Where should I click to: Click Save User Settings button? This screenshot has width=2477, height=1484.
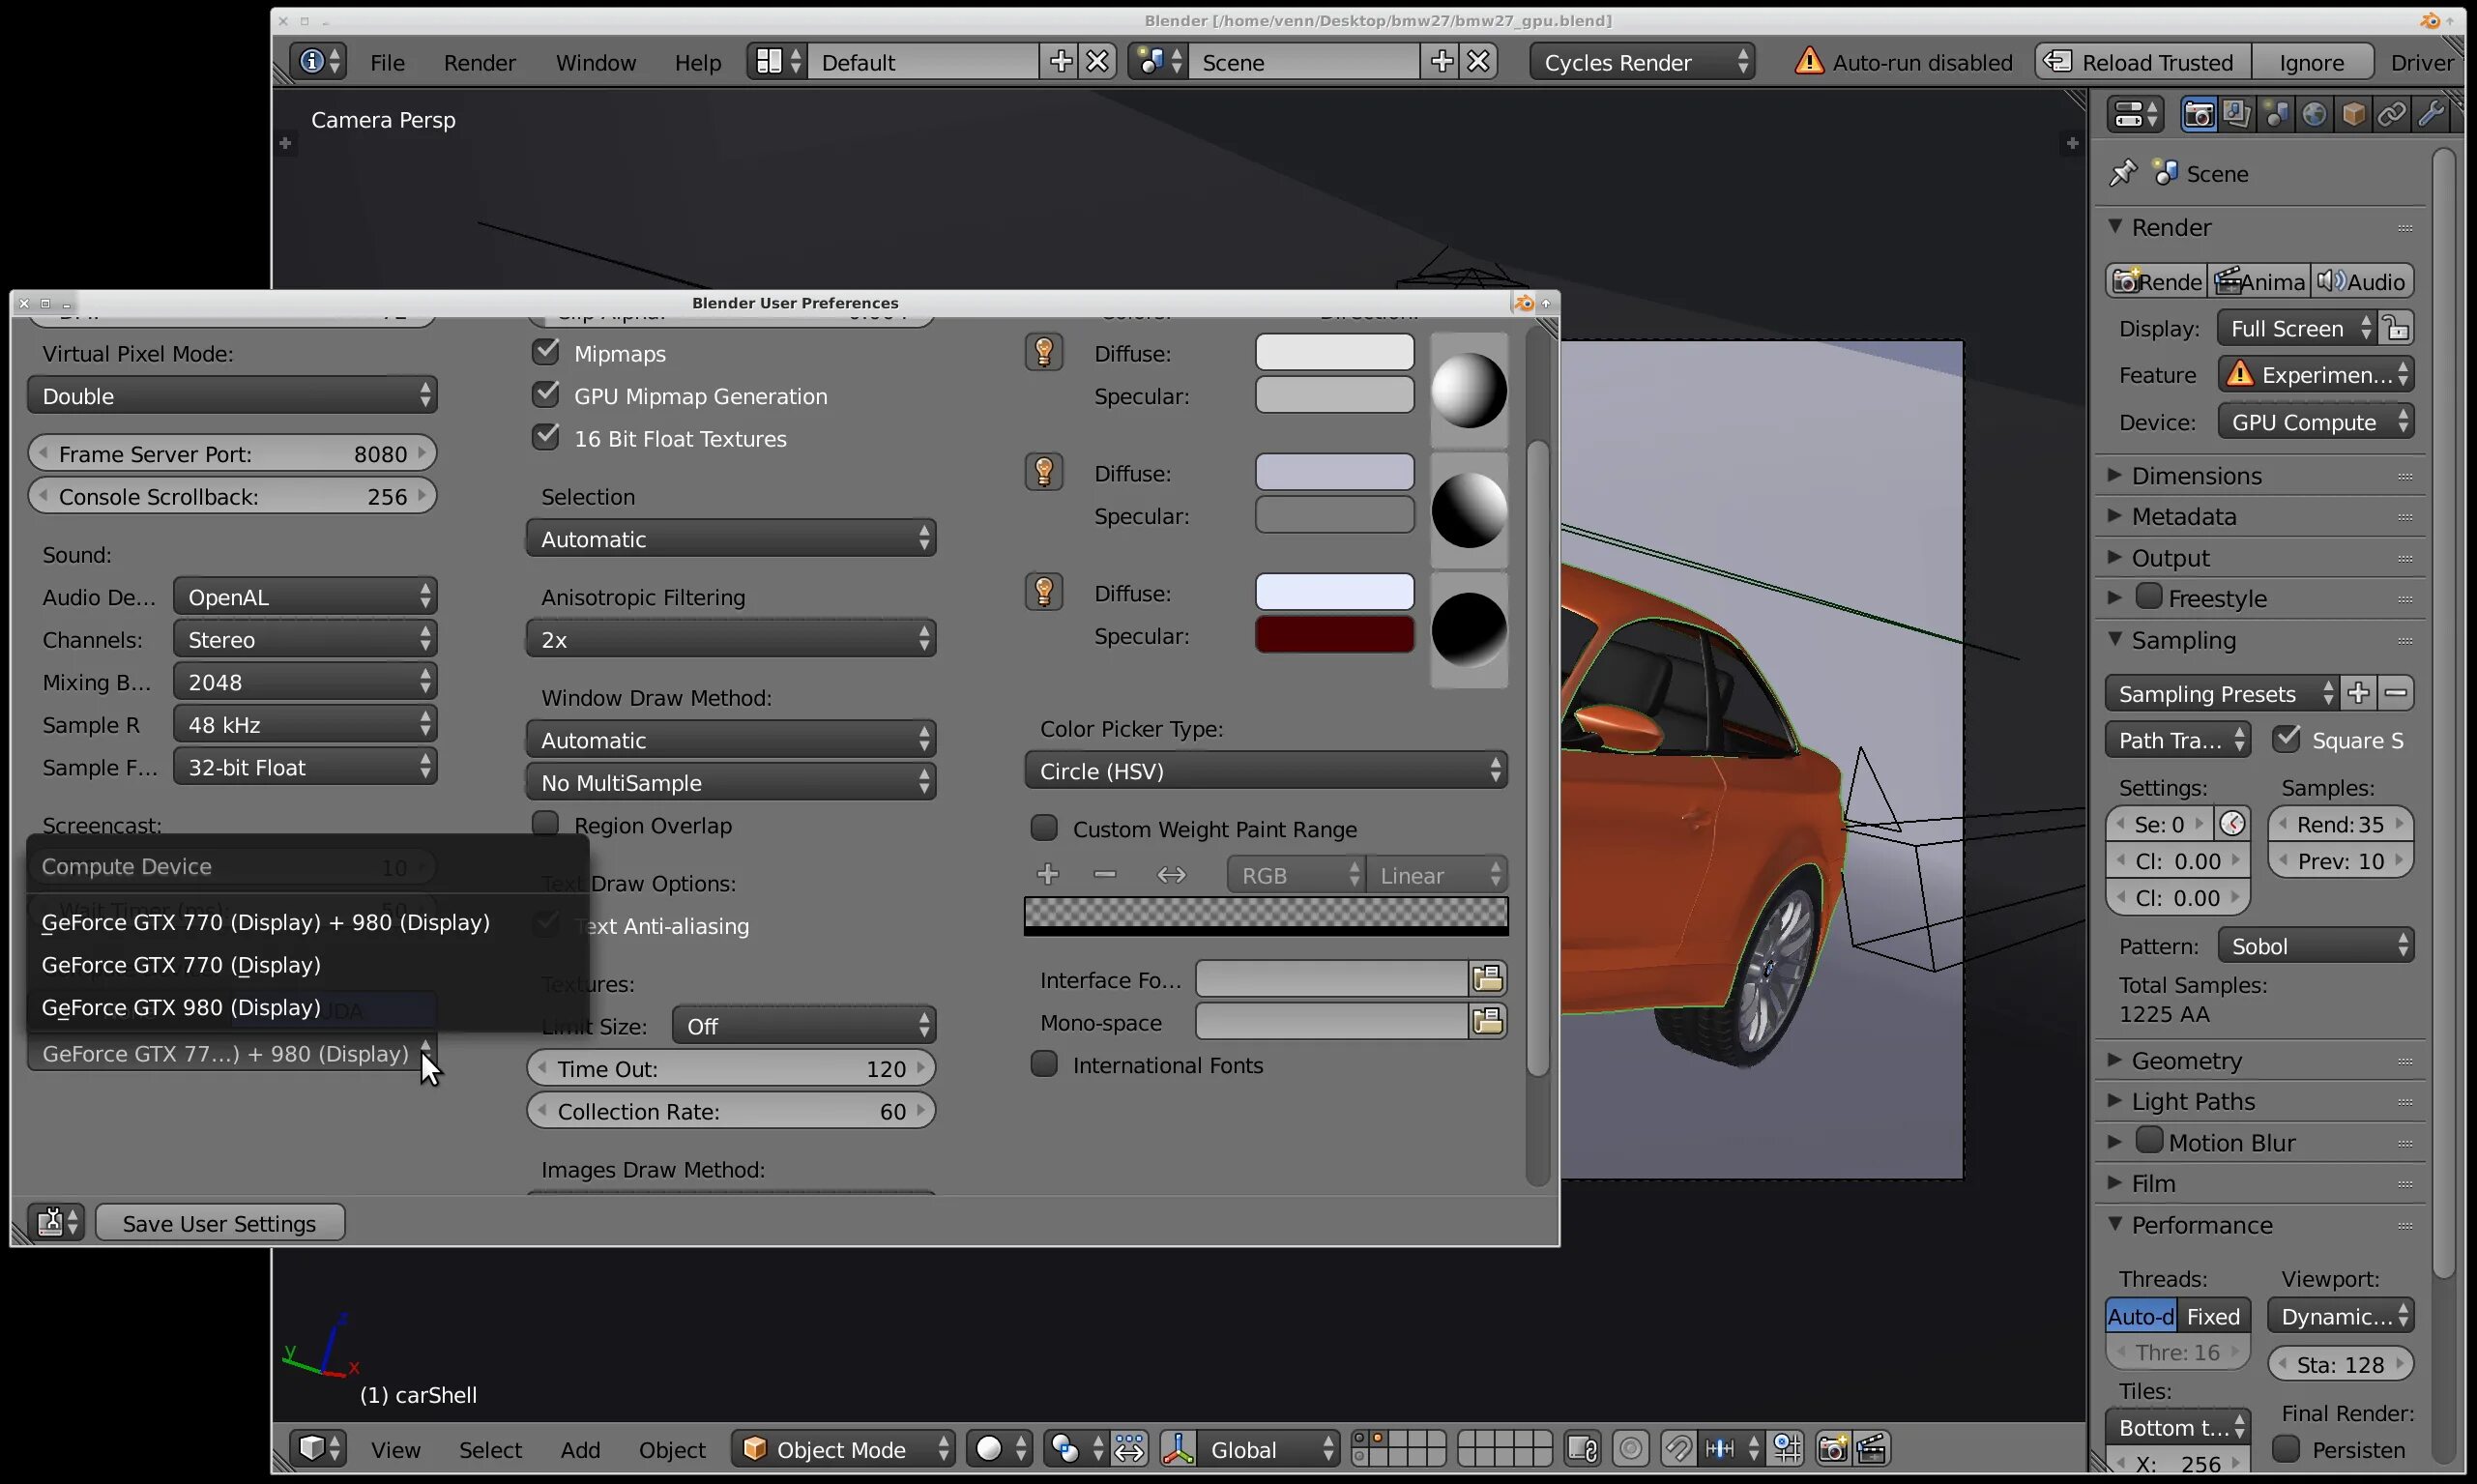click(219, 1223)
